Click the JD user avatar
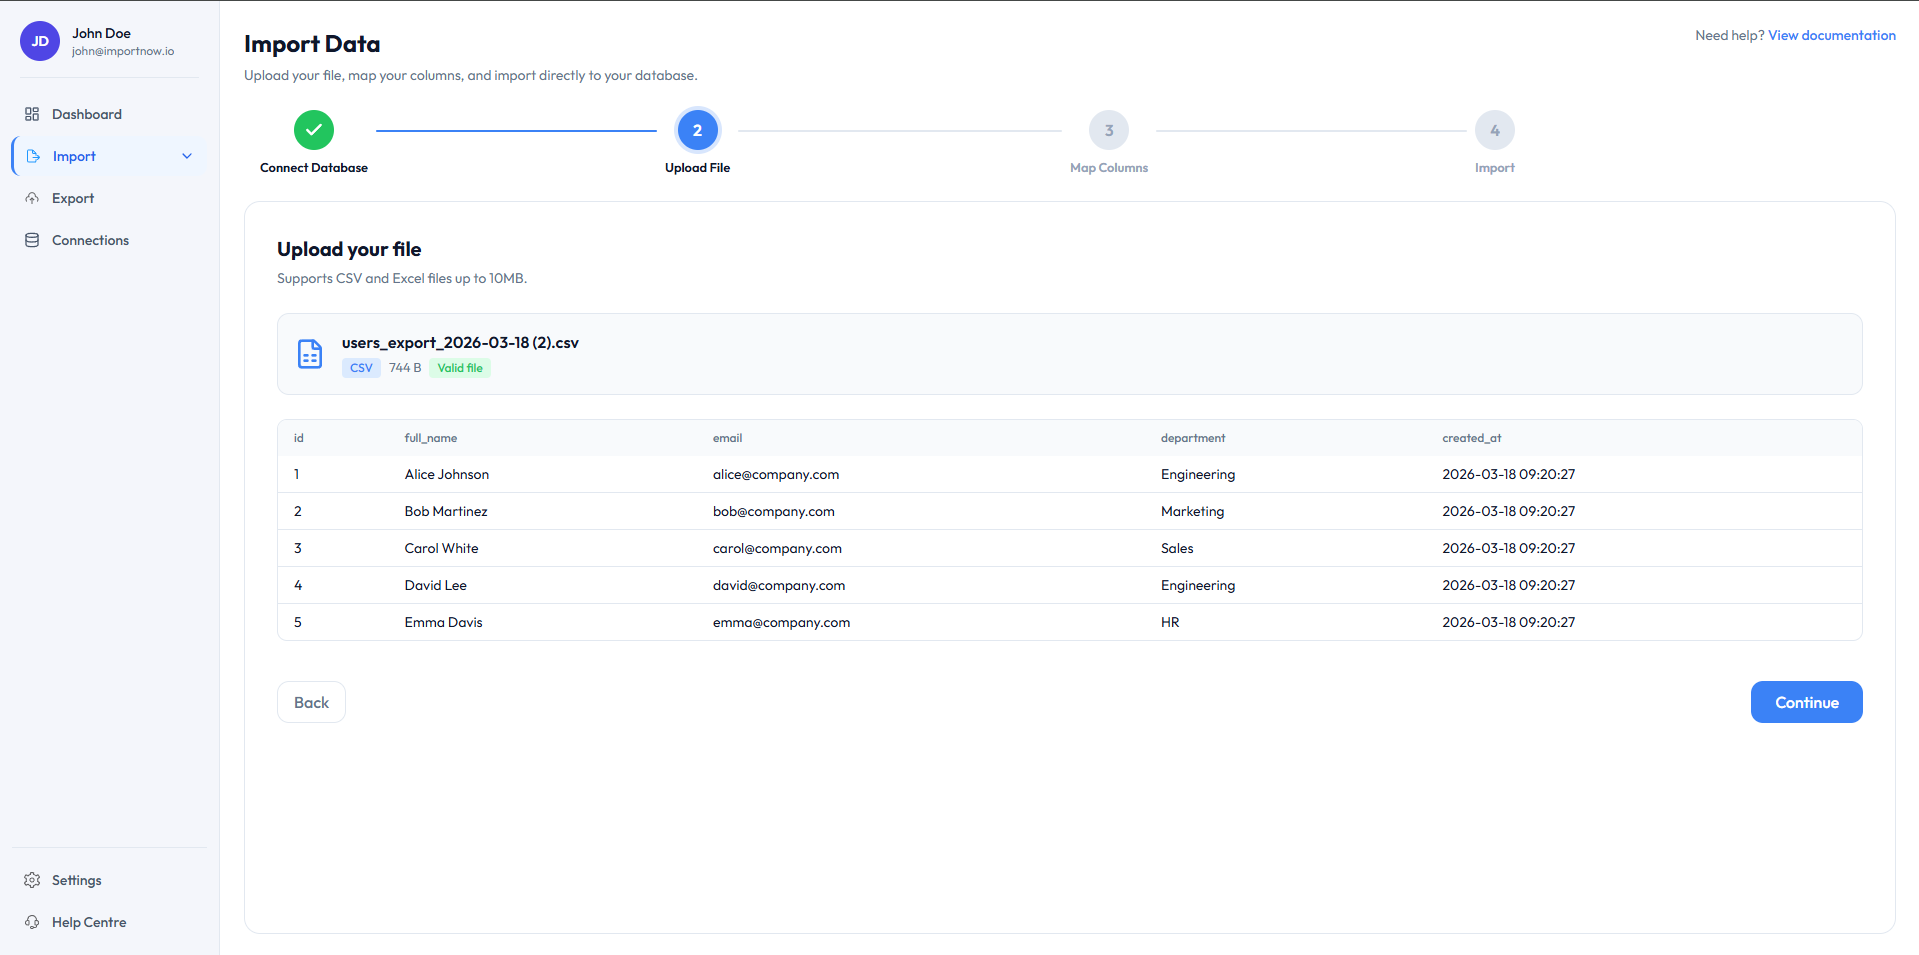The height and width of the screenshot is (955, 1919). tap(40, 41)
